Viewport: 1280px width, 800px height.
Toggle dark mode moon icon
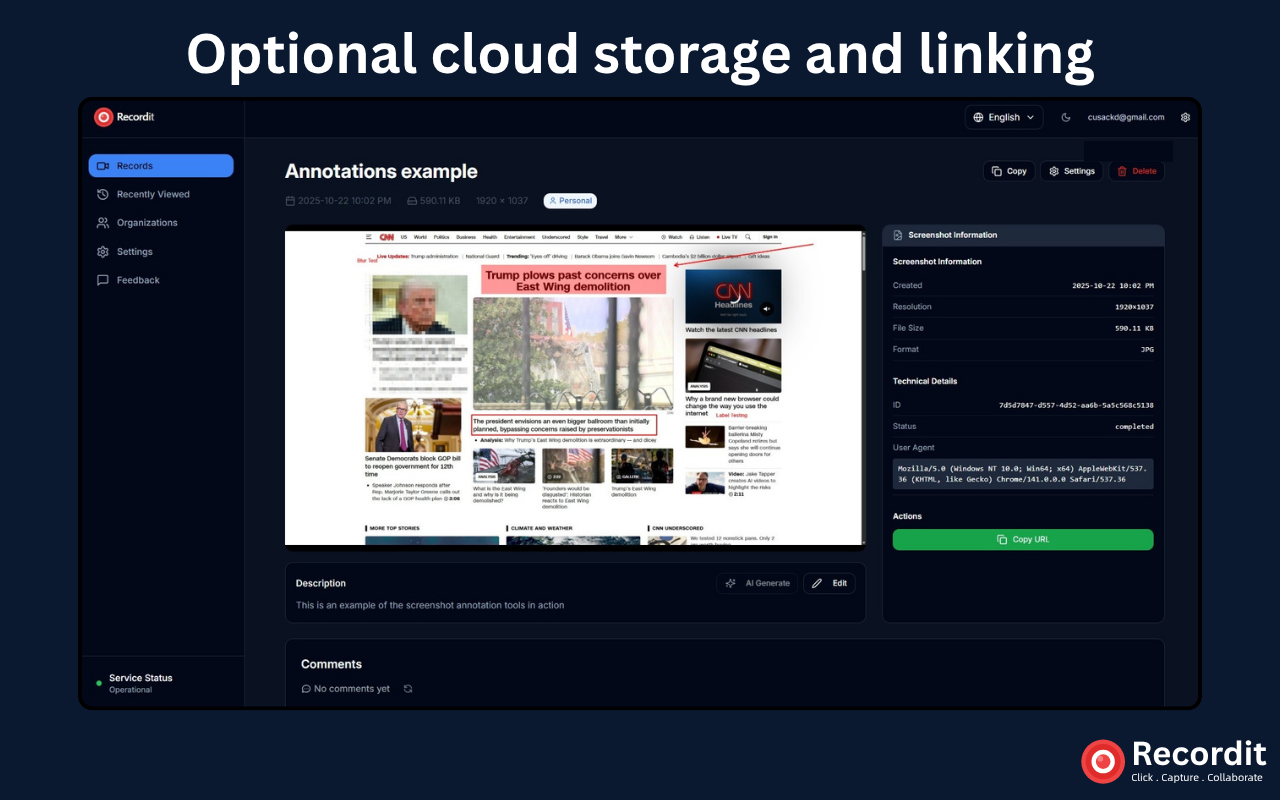coord(1066,117)
